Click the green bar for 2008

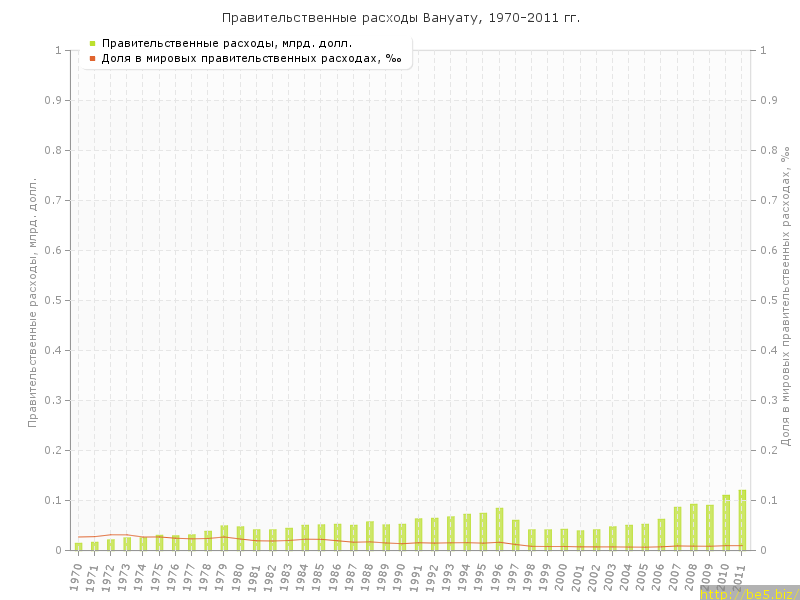click(693, 527)
